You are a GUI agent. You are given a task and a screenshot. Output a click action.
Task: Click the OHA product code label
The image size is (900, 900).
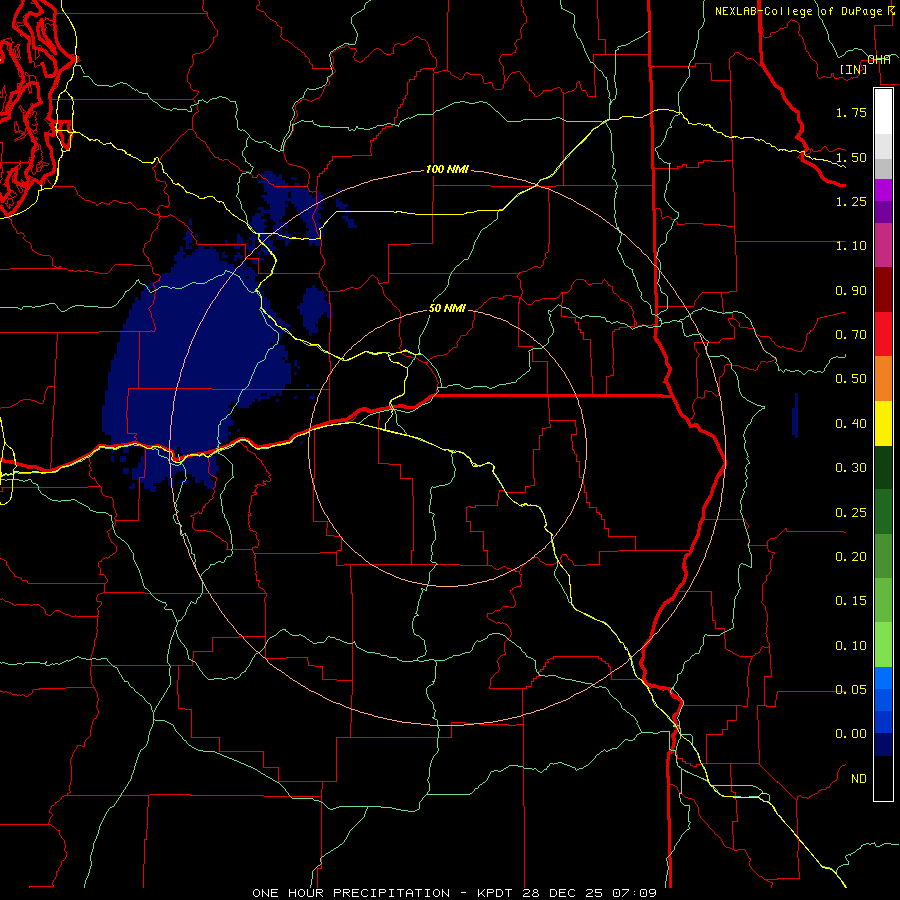tap(879, 60)
